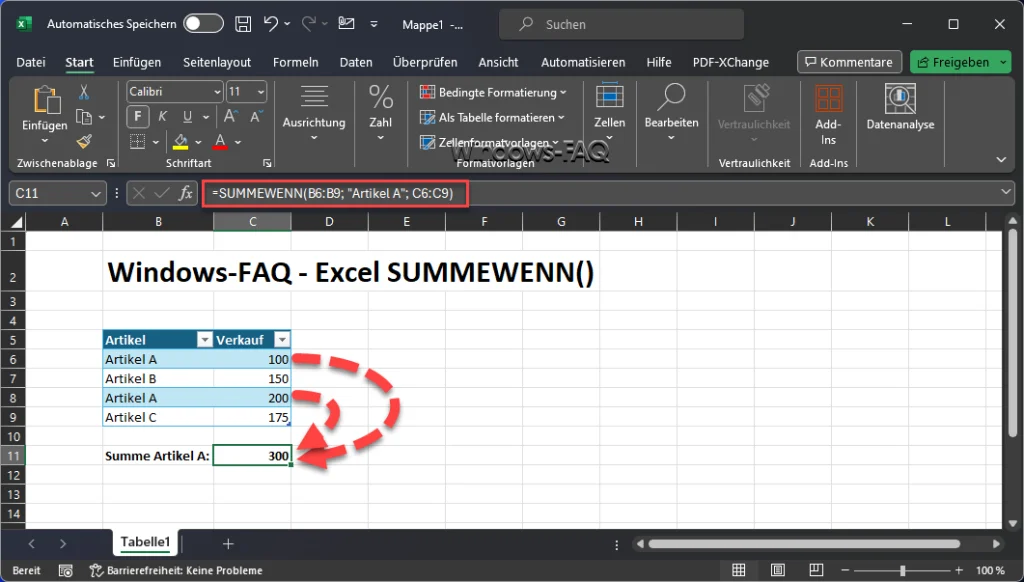
Task: Switch to the Überprüfen tab
Action: [x=425, y=62]
